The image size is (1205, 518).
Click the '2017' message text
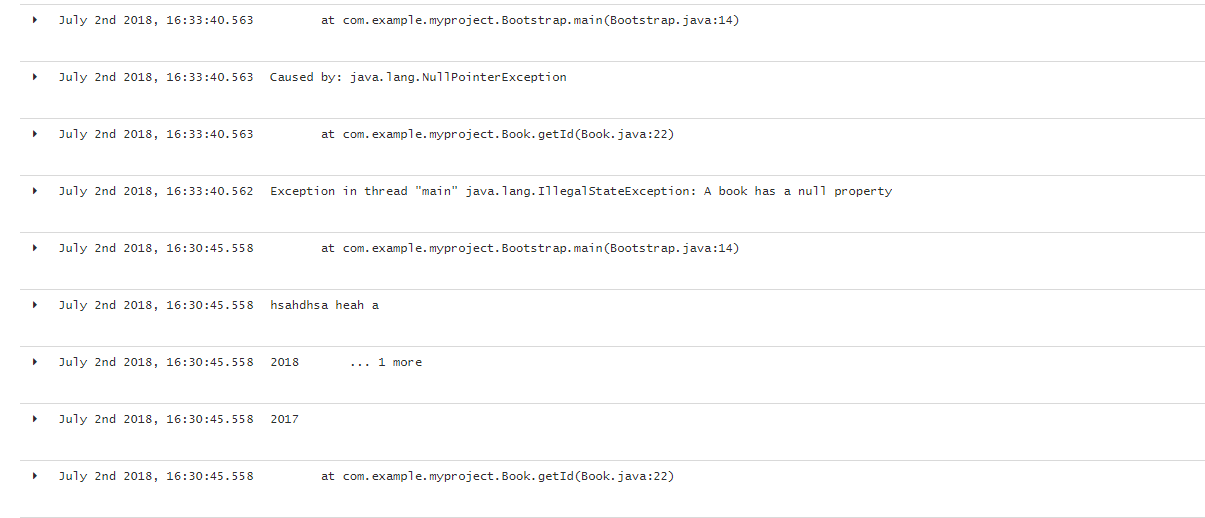click(x=284, y=419)
